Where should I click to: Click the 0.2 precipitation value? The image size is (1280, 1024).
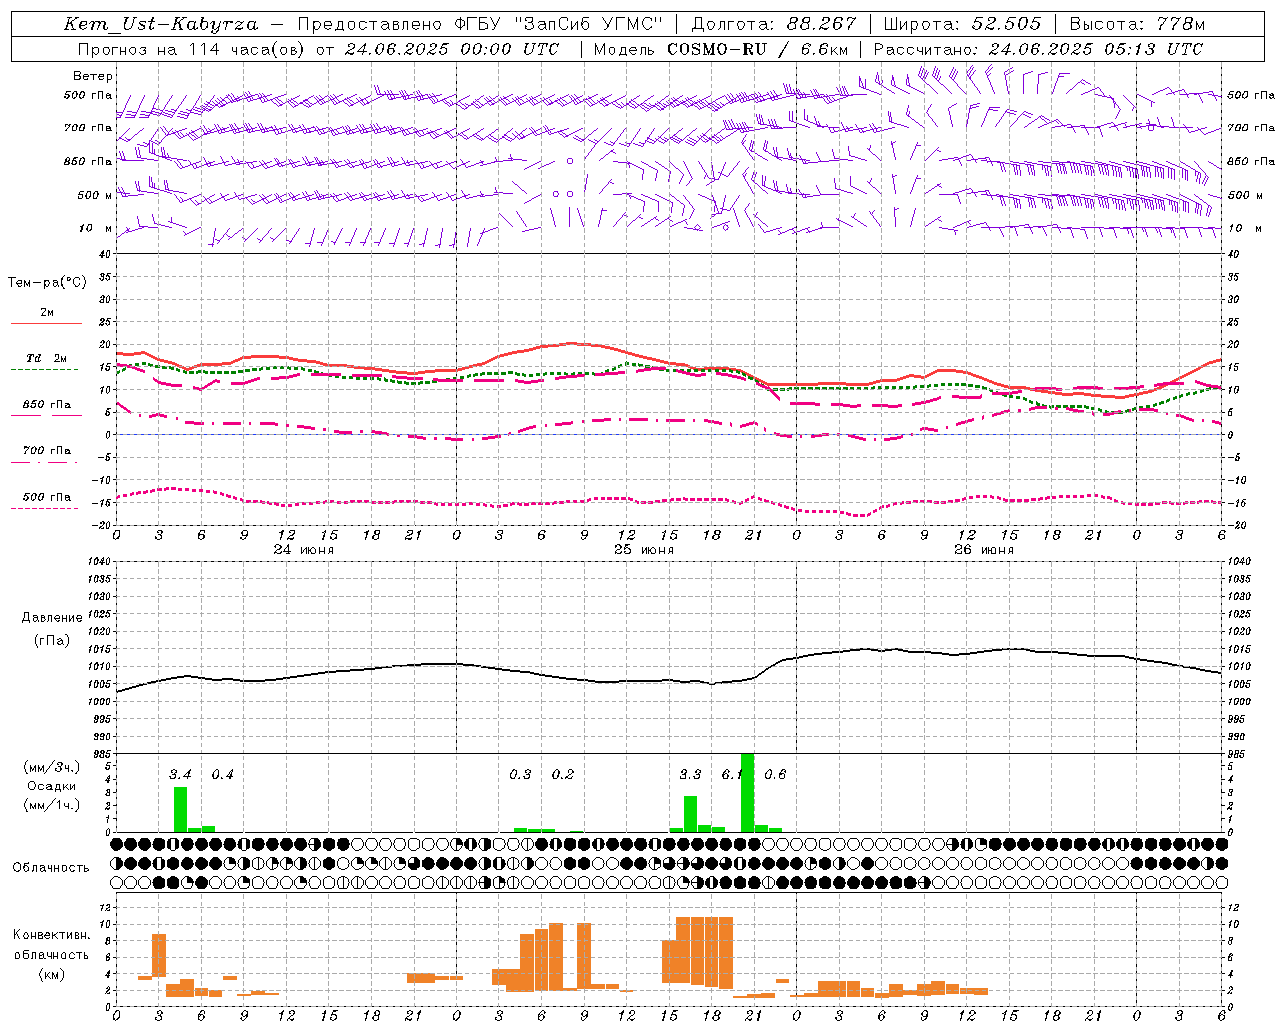[563, 774]
